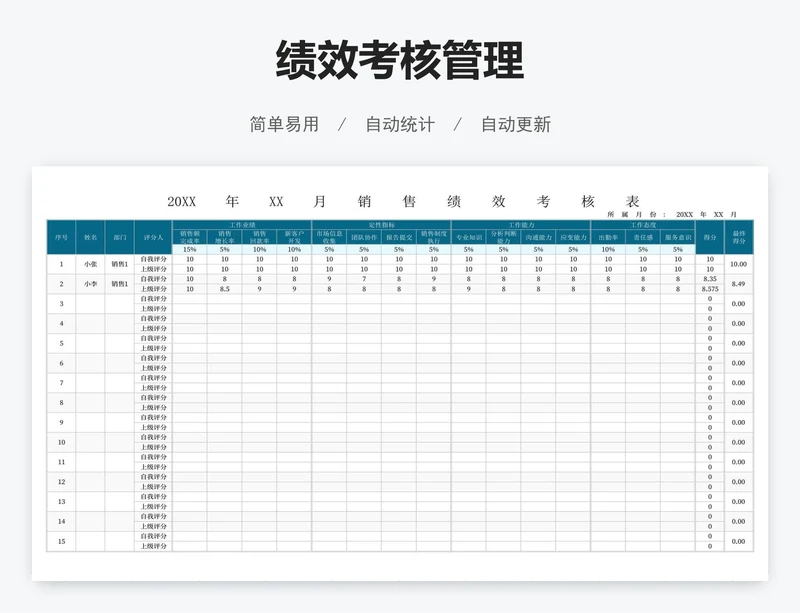
Task: Click the 最终得分 column header
Action: coord(739,237)
